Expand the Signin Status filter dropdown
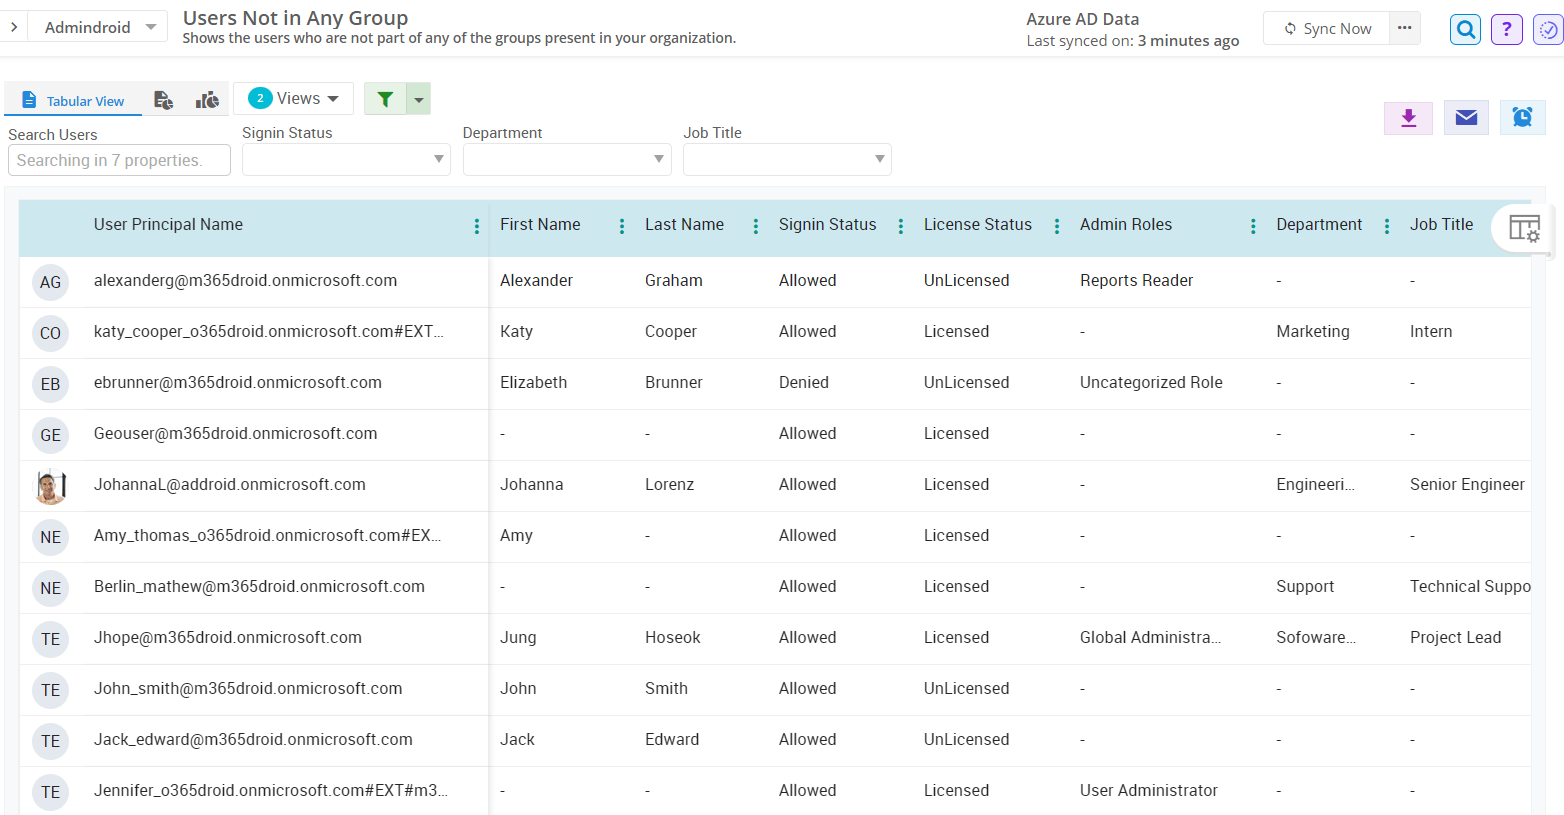The image size is (1564, 815). tap(345, 159)
